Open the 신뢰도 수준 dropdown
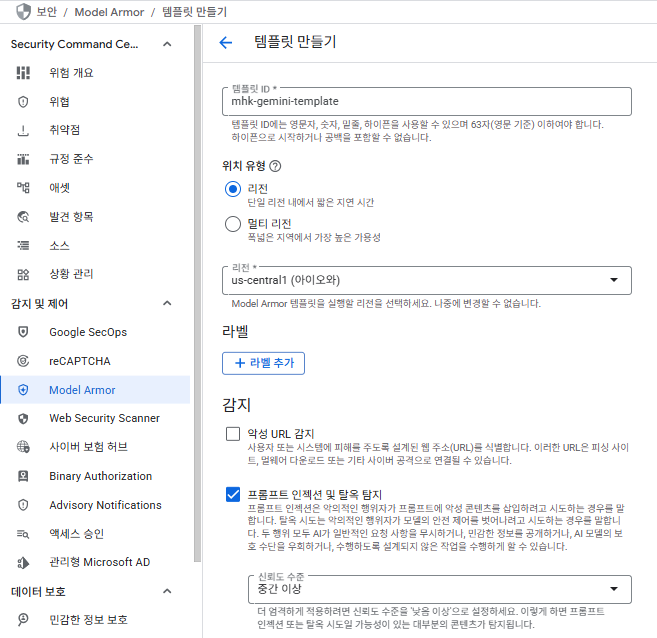The height and width of the screenshot is (638, 657). [440, 589]
